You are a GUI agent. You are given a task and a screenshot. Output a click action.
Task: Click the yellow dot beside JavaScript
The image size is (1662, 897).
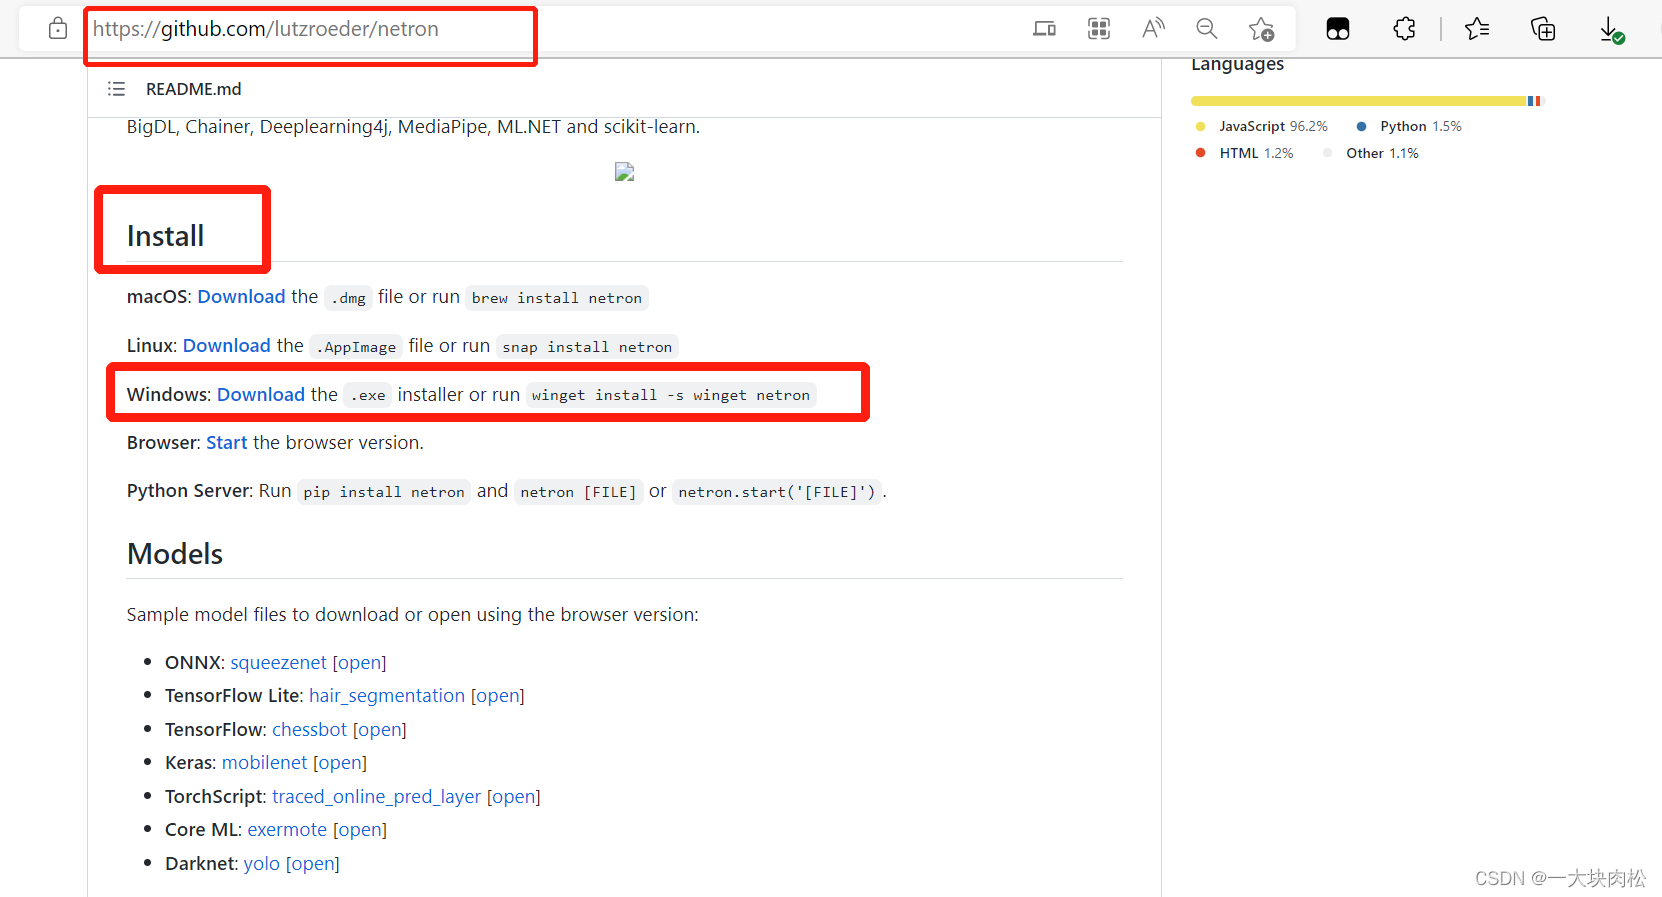point(1200,126)
